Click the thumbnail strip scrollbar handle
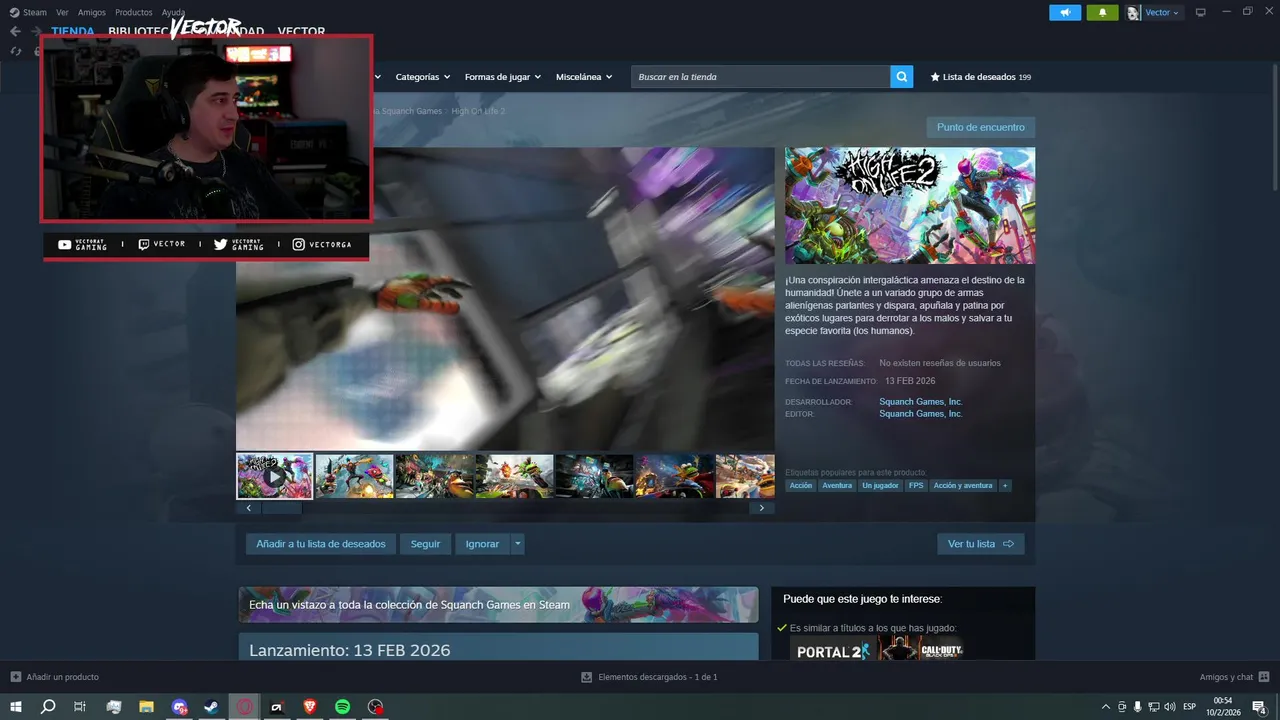The width and height of the screenshot is (1280, 720). pos(282,508)
